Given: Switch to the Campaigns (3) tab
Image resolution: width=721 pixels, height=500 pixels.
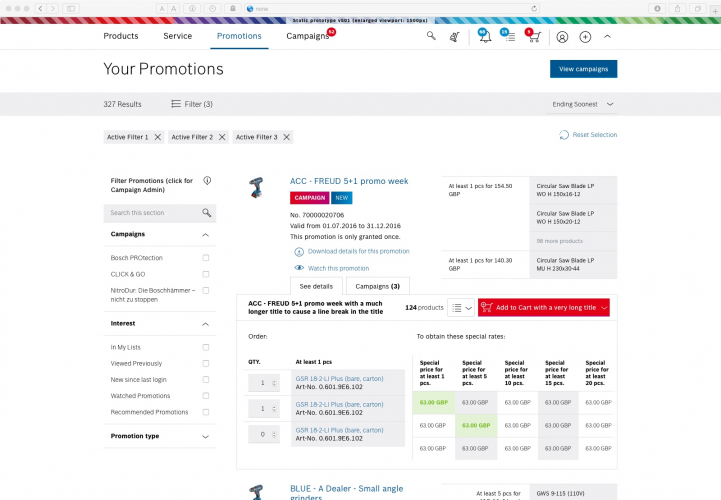Looking at the screenshot, I should (x=378, y=286).
